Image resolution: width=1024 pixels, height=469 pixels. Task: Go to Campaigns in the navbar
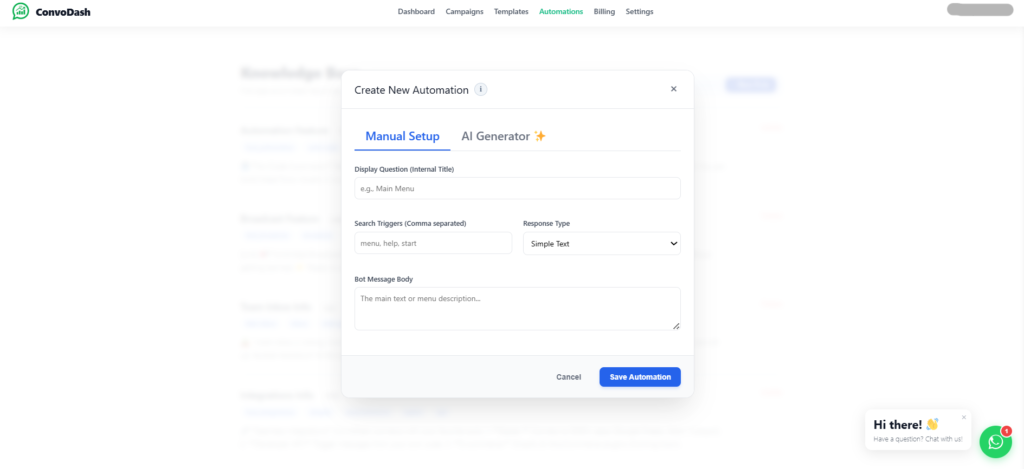(464, 12)
